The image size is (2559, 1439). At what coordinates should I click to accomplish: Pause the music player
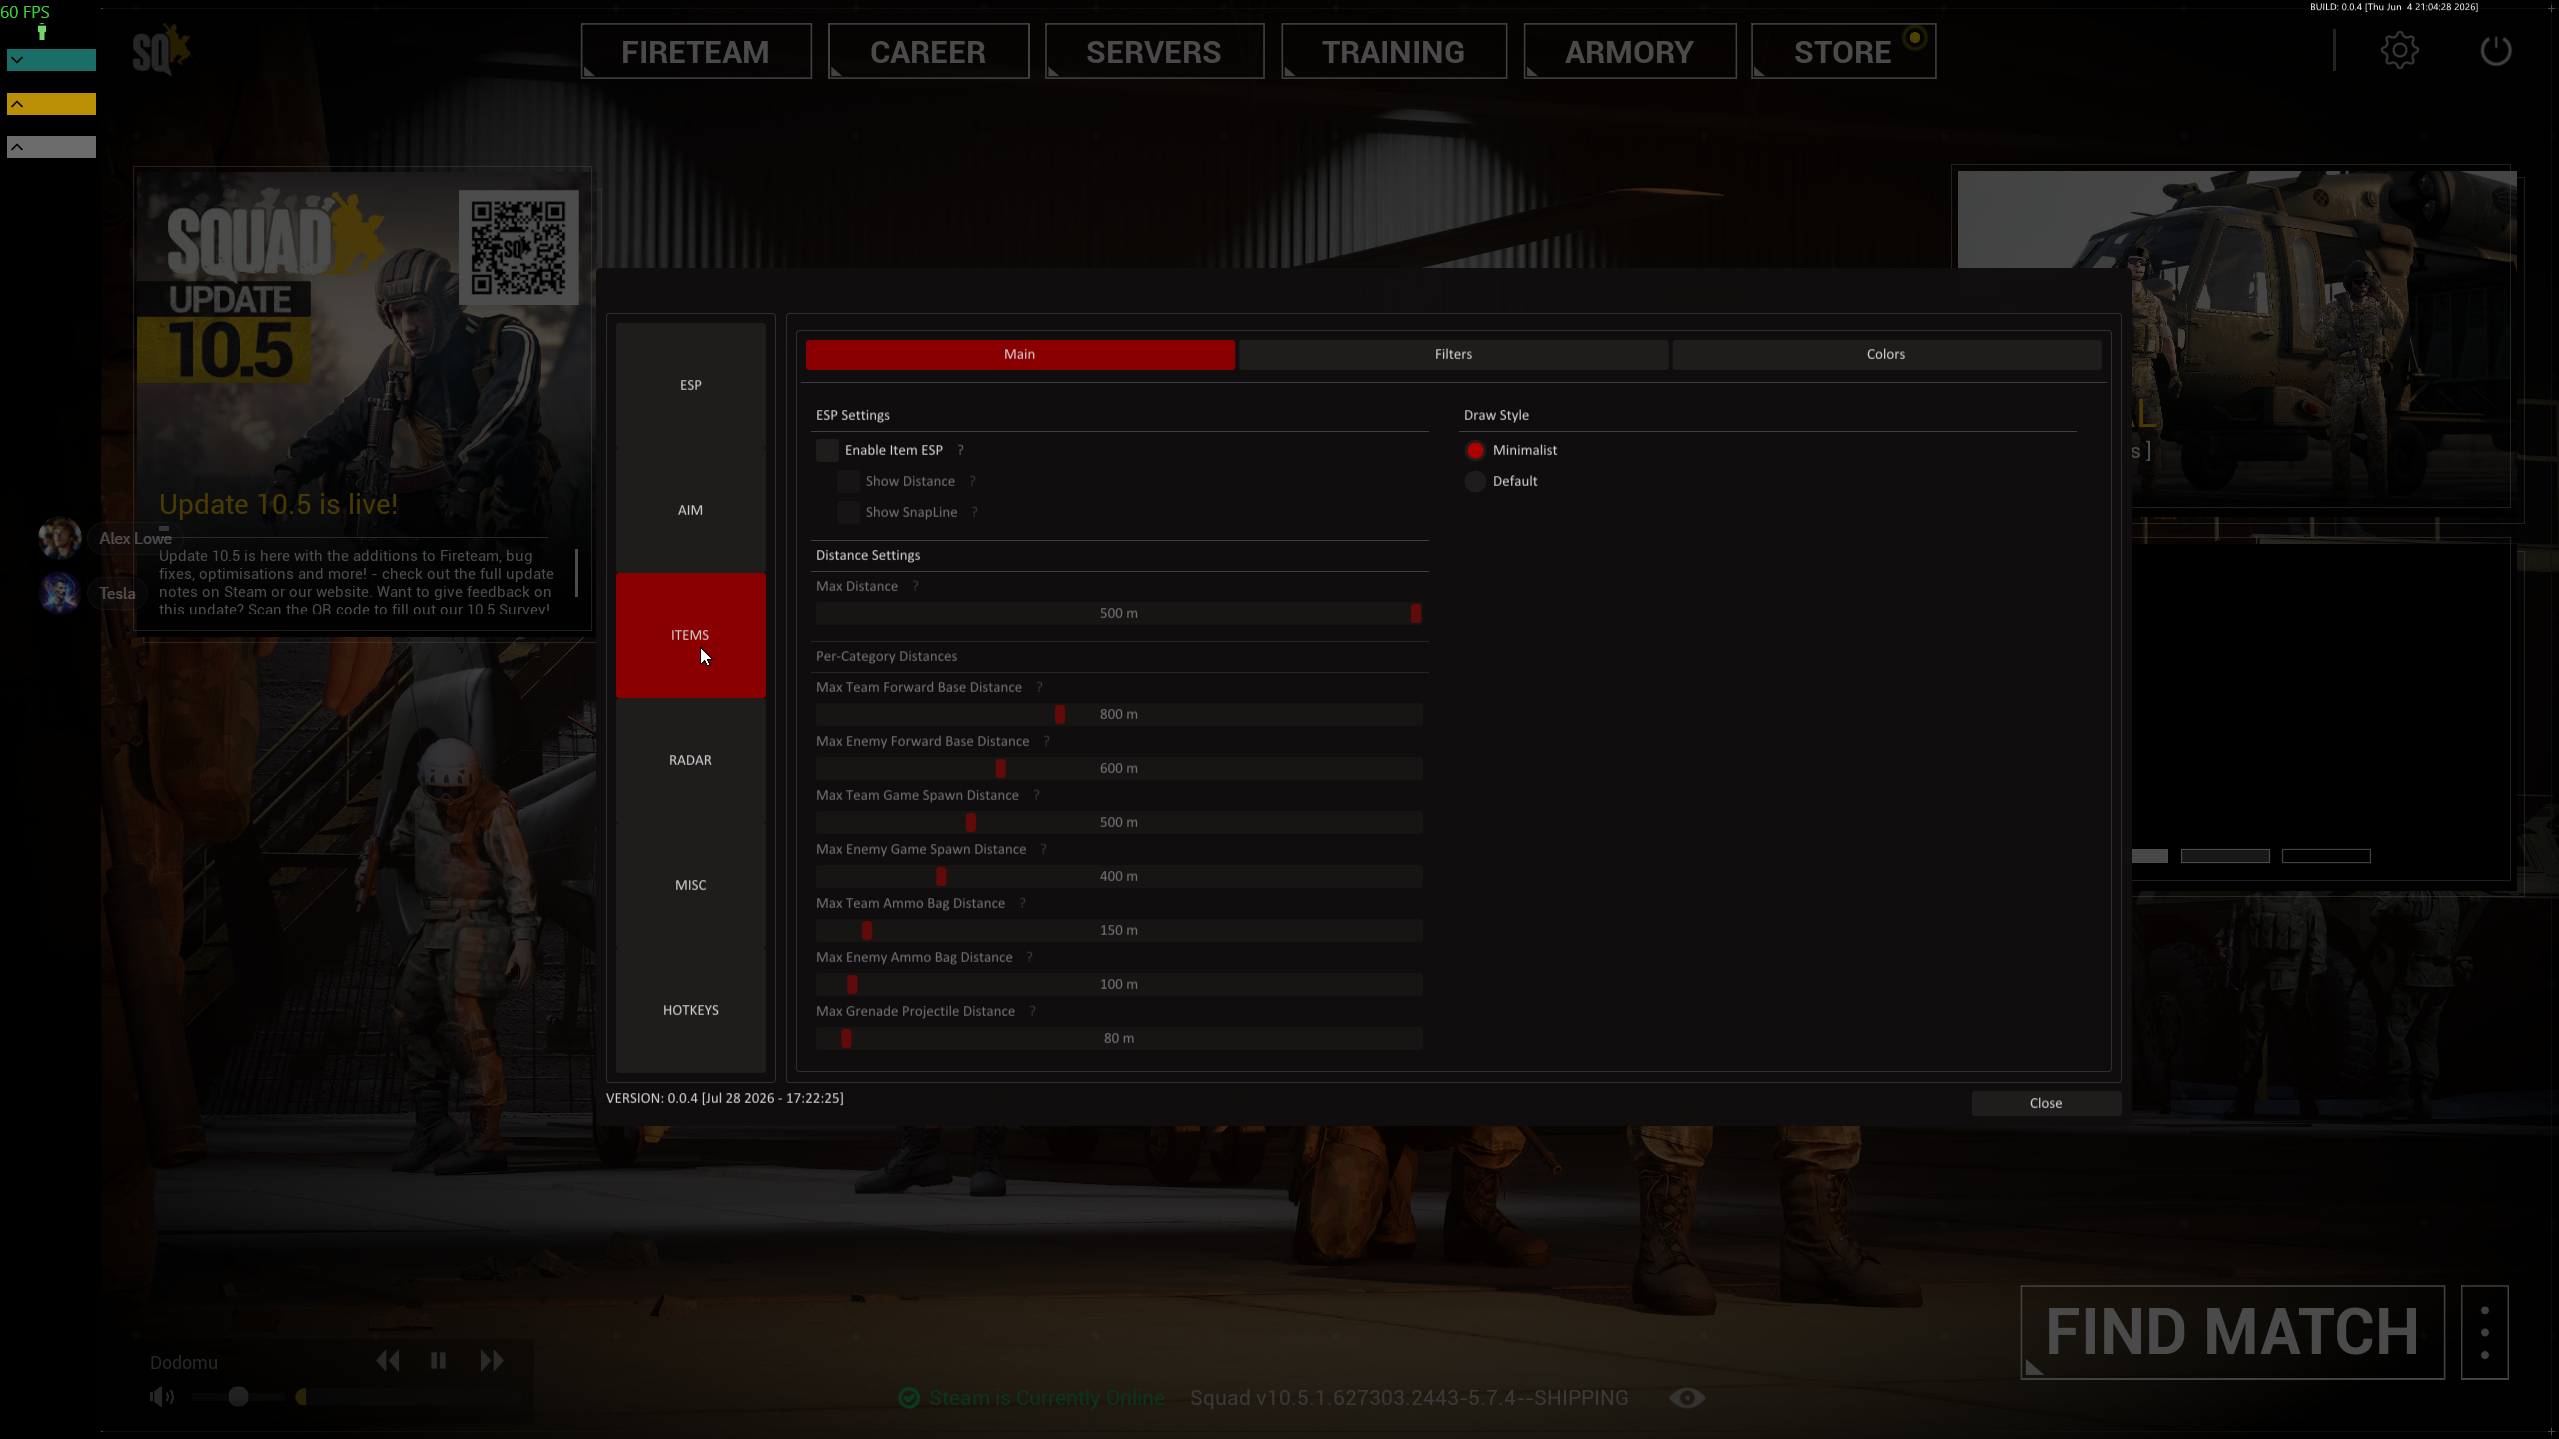point(438,1361)
